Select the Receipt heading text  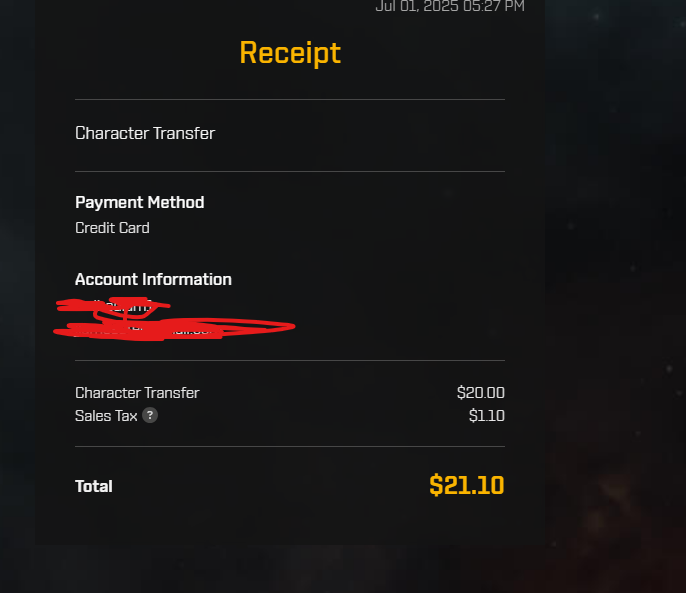point(290,53)
